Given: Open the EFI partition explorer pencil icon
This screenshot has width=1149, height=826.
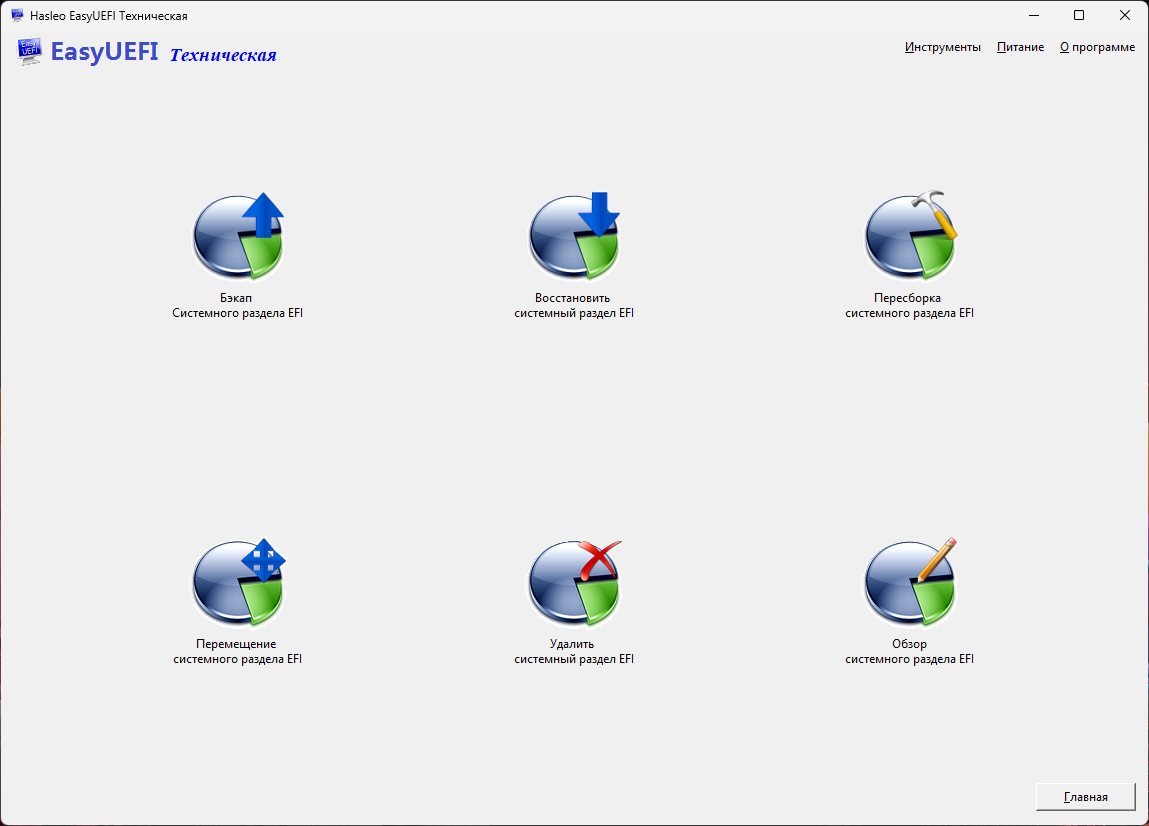Looking at the screenshot, I should (910, 583).
